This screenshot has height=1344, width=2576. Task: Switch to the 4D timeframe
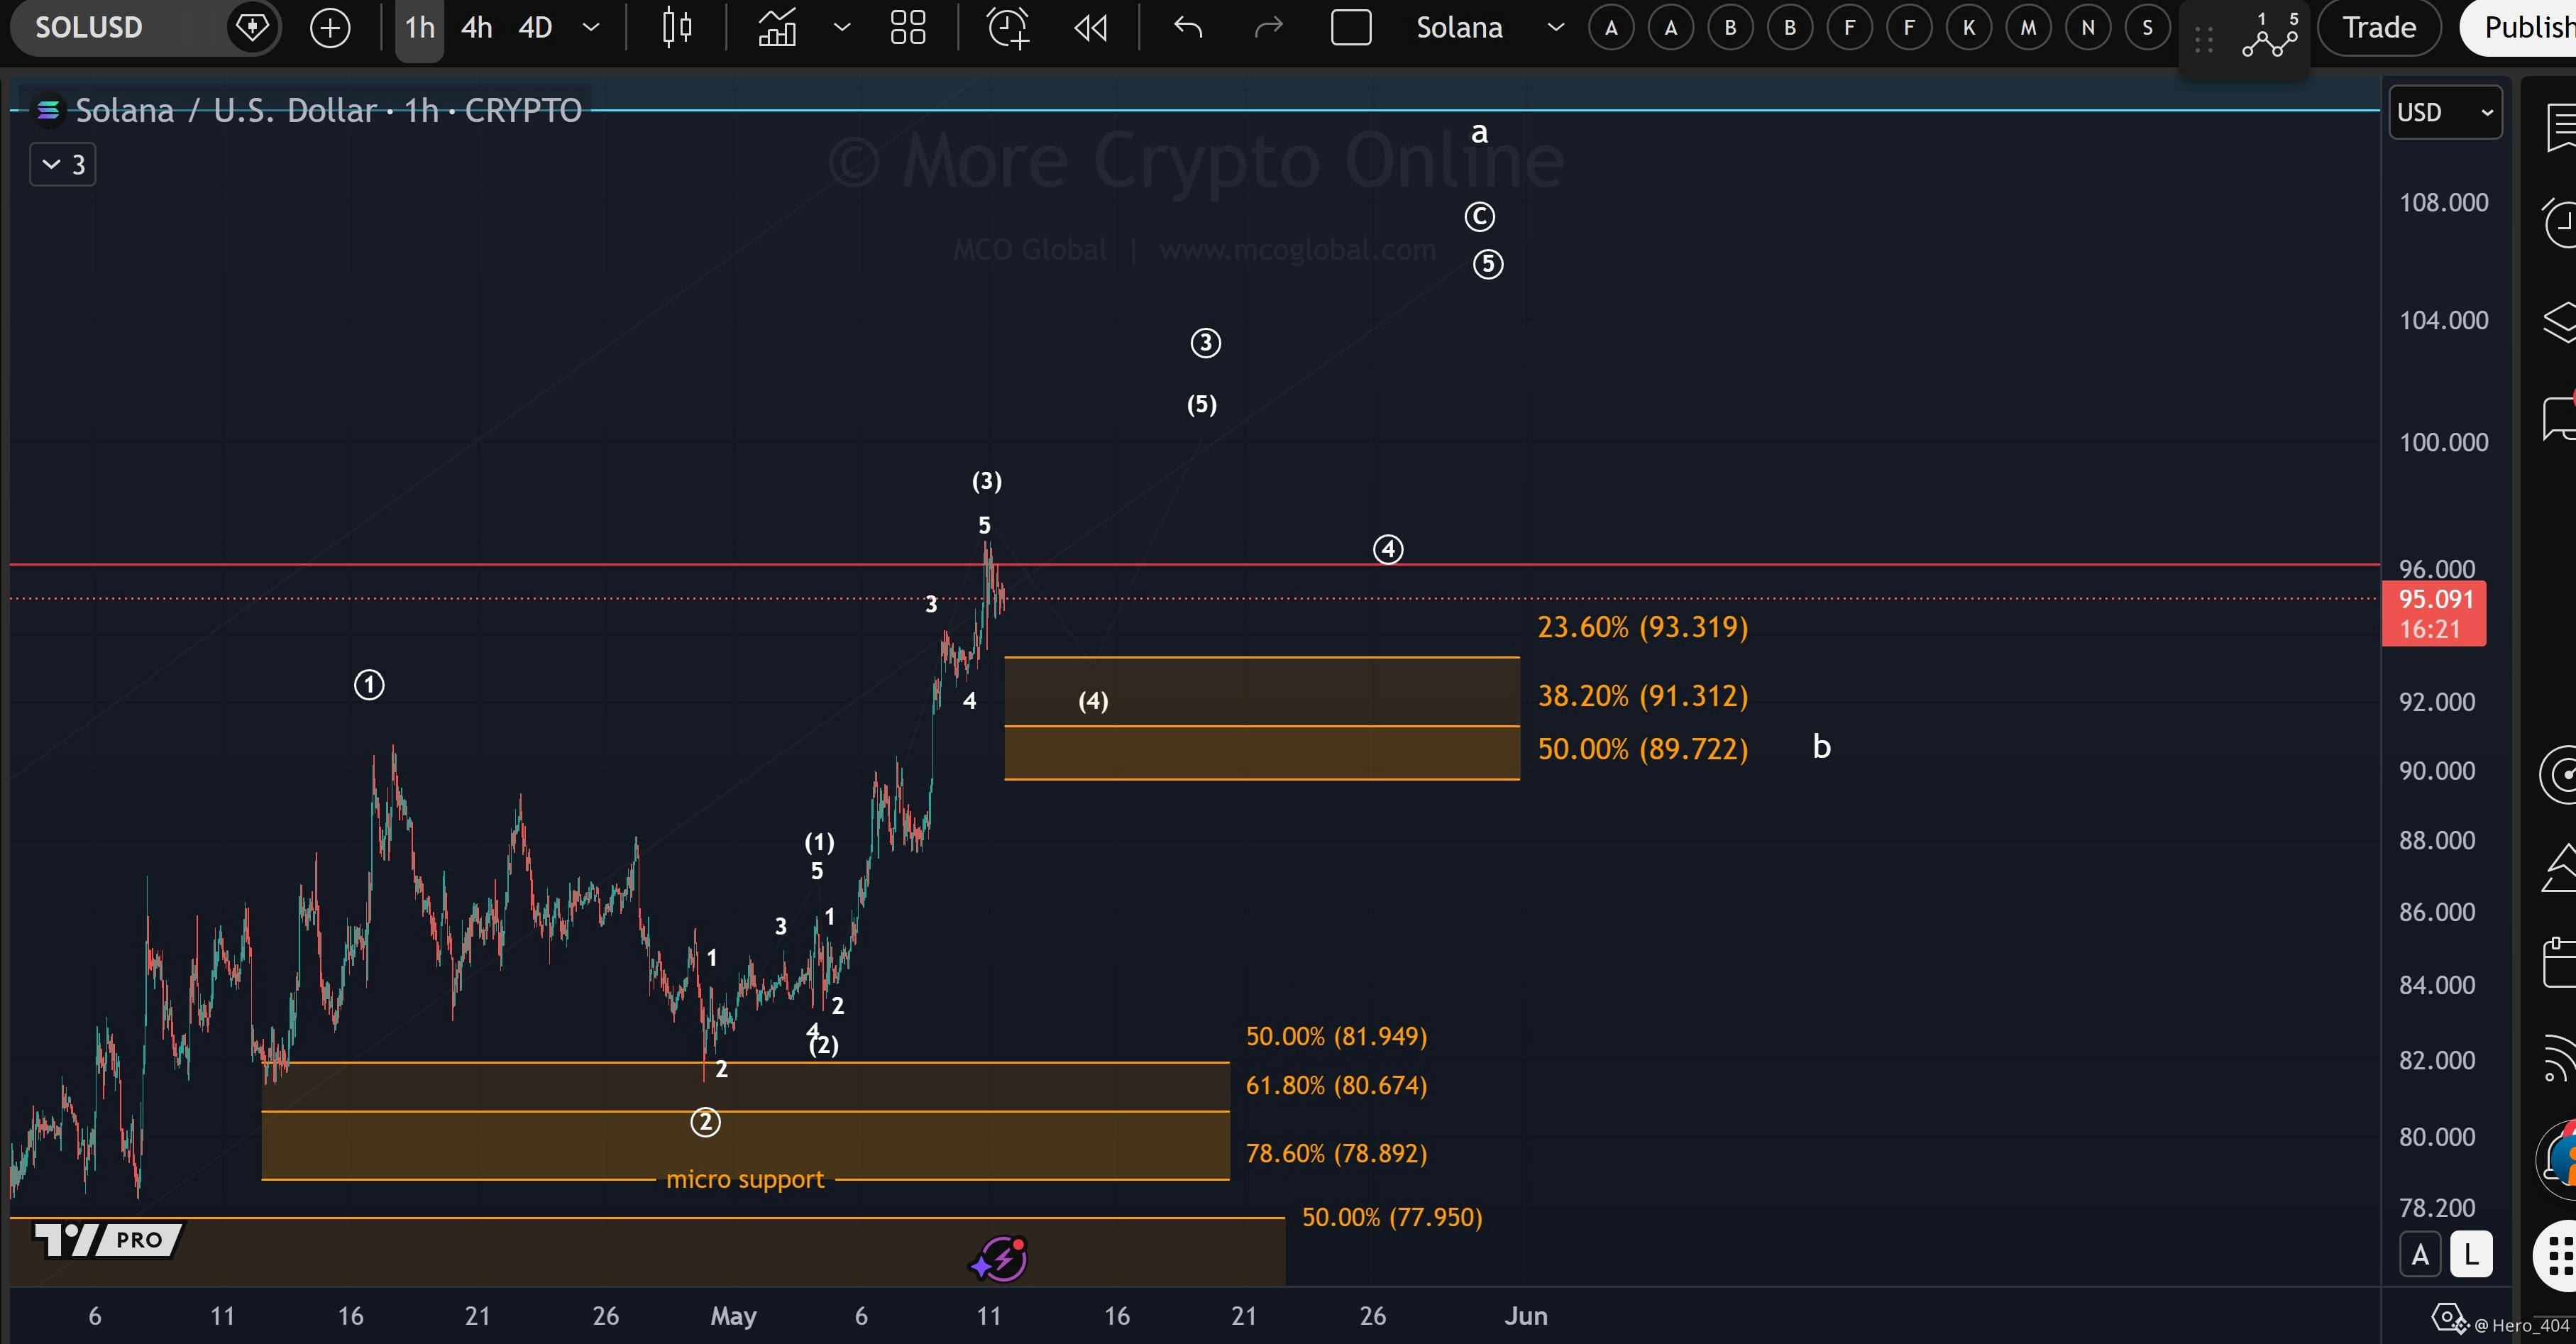[x=535, y=27]
